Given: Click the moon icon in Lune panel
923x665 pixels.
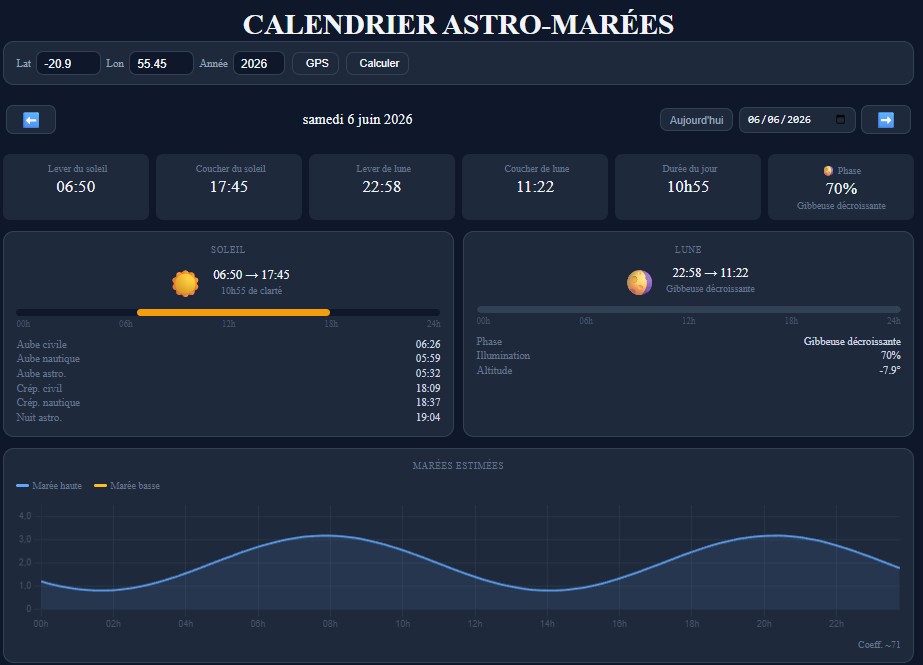Looking at the screenshot, I should point(639,282).
